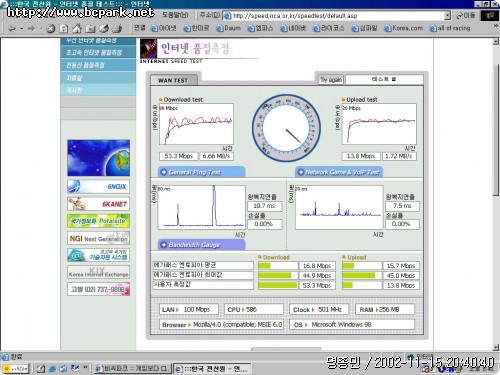Click the Print icon in toolbar
This screenshot has height=375, width=500.
click(117, 29)
